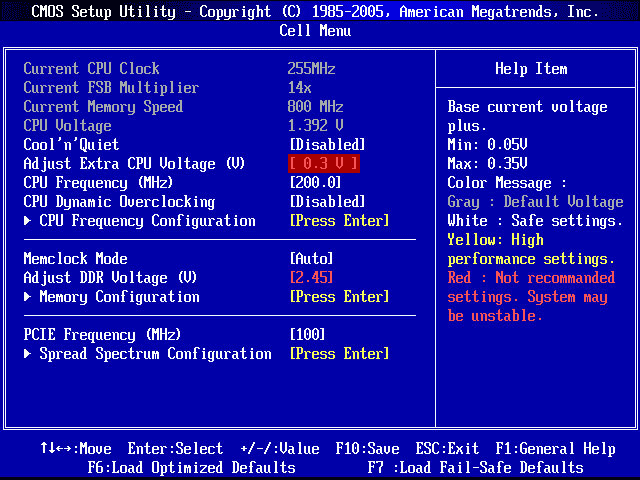Screen dimensions: 640x480
Task: Open the Spread Spectrum Configuration submenu label
Action: pyautogui.click(x=155, y=353)
